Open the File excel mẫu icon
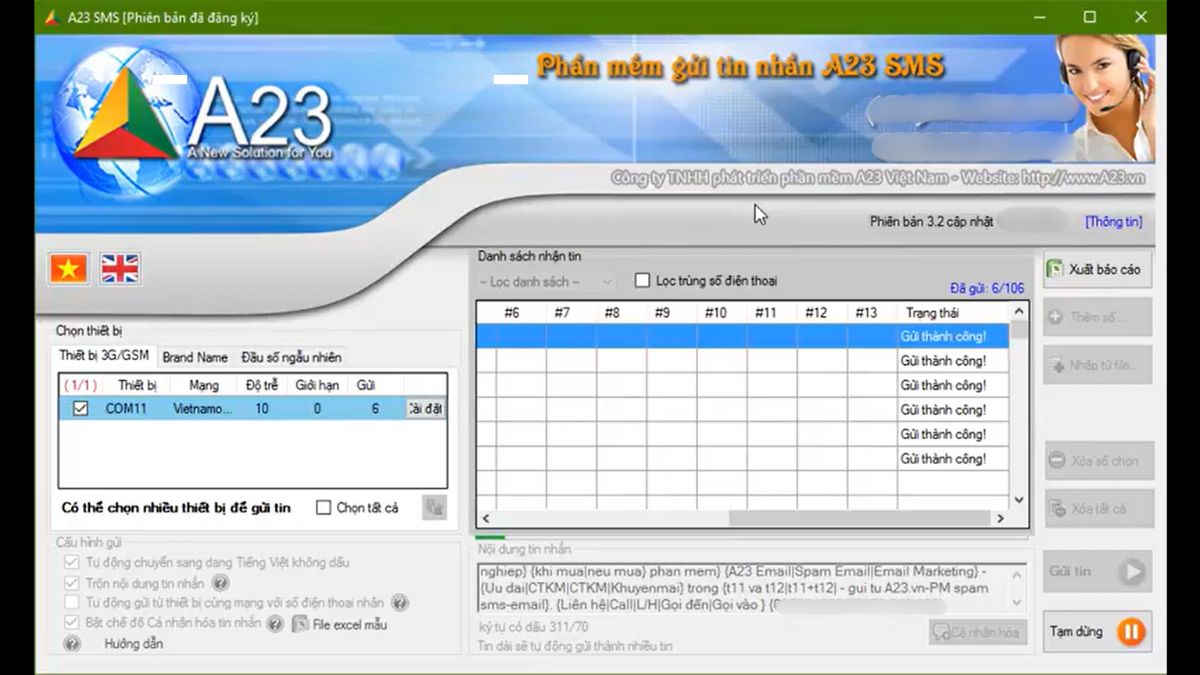Image resolution: width=1200 pixels, height=675 pixels. coord(300,624)
